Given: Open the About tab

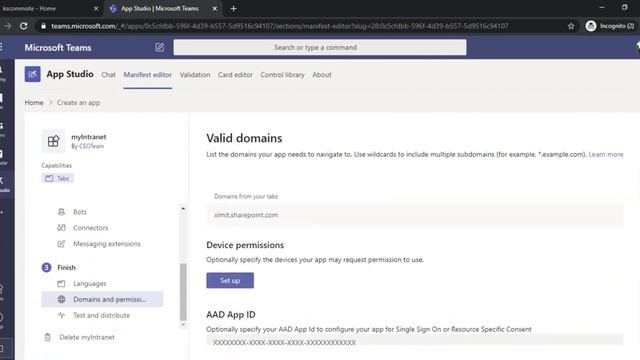Looking at the screenshot, I should [x=322, y=75].
